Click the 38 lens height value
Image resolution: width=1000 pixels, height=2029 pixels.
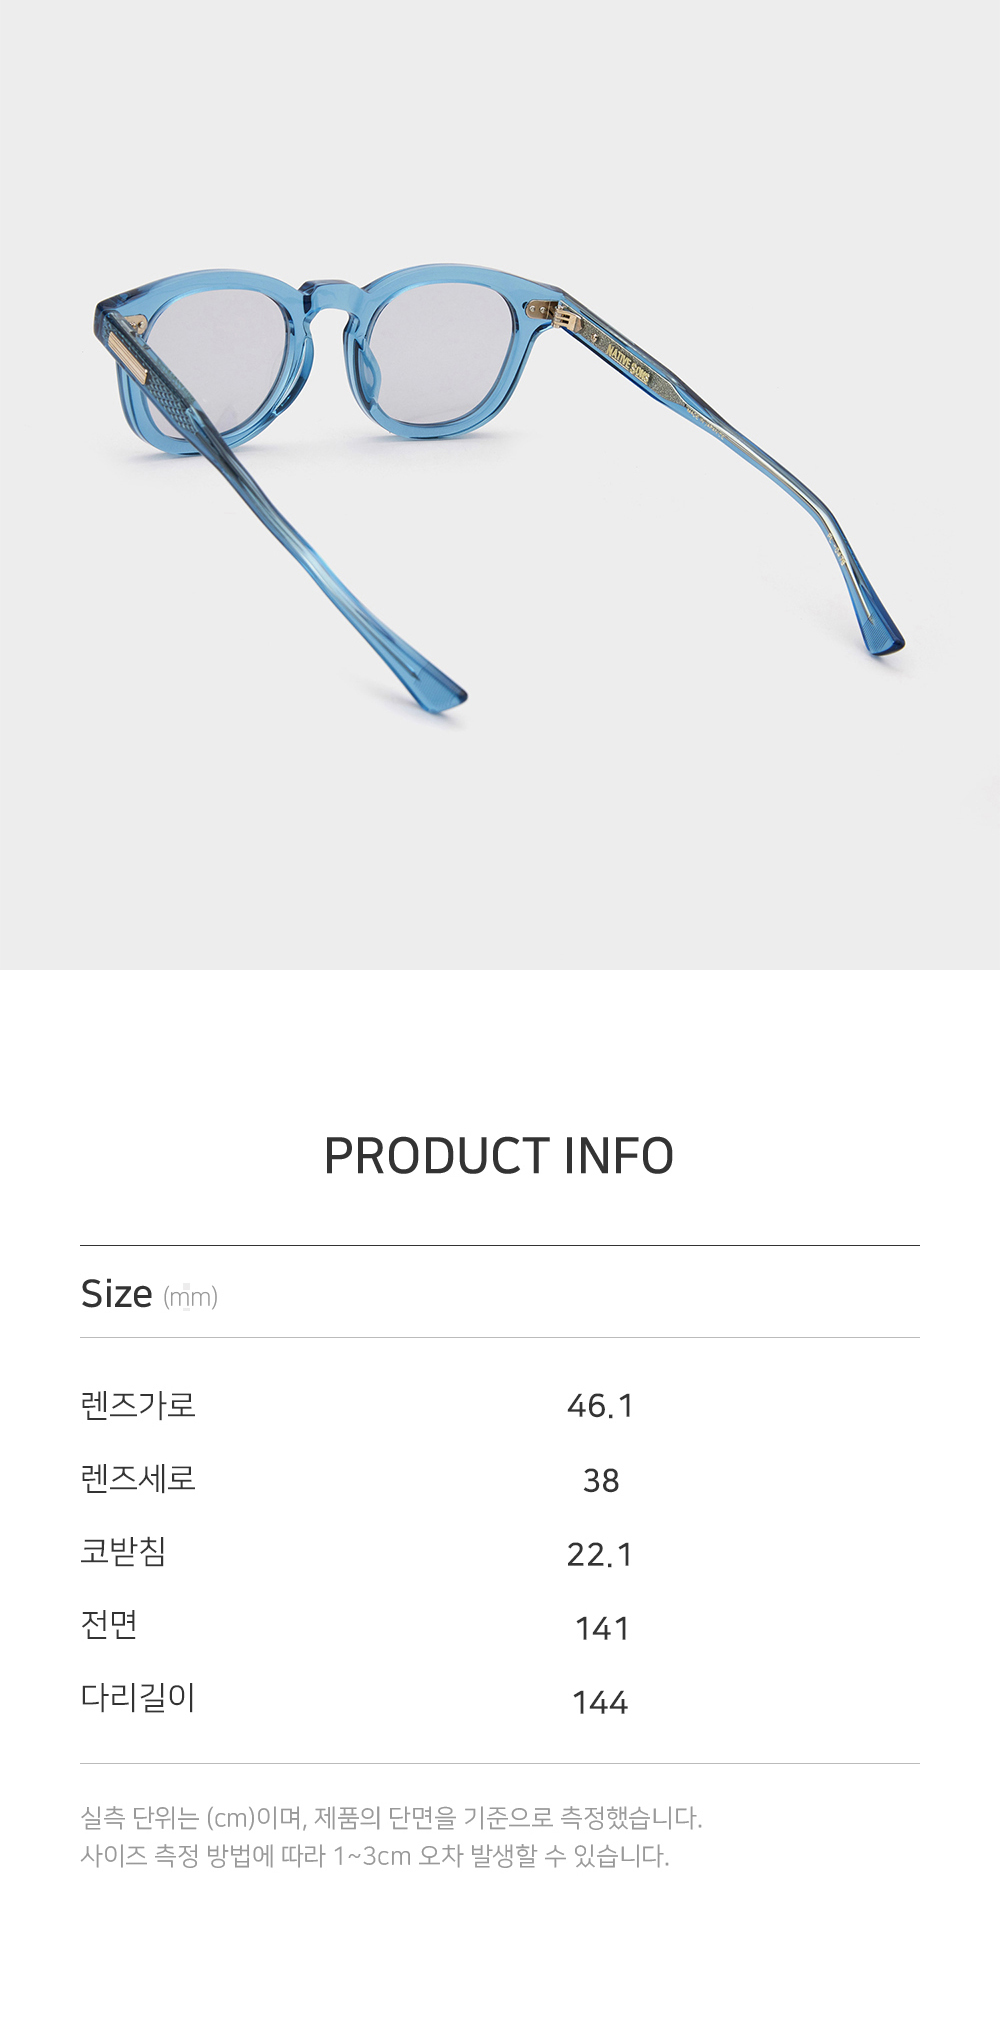601,1480
